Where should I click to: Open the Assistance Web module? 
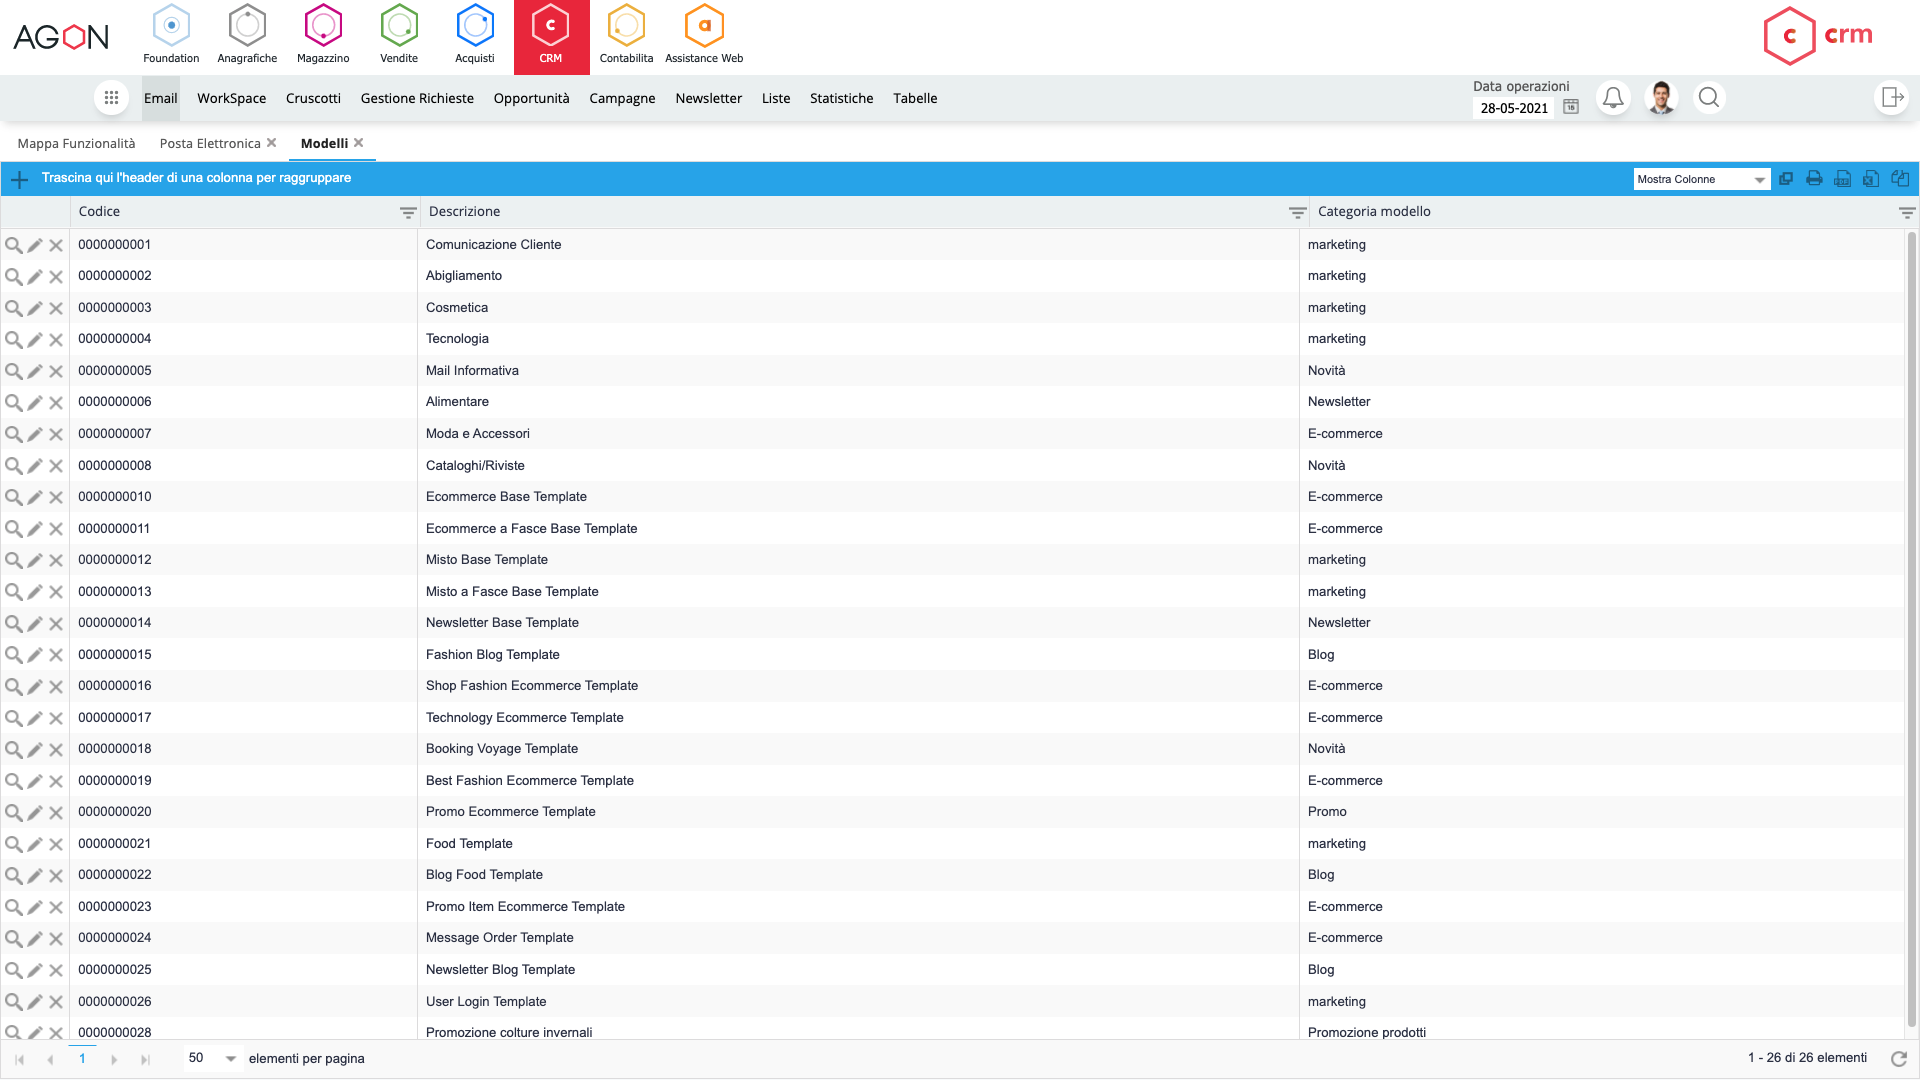[704, 36]
